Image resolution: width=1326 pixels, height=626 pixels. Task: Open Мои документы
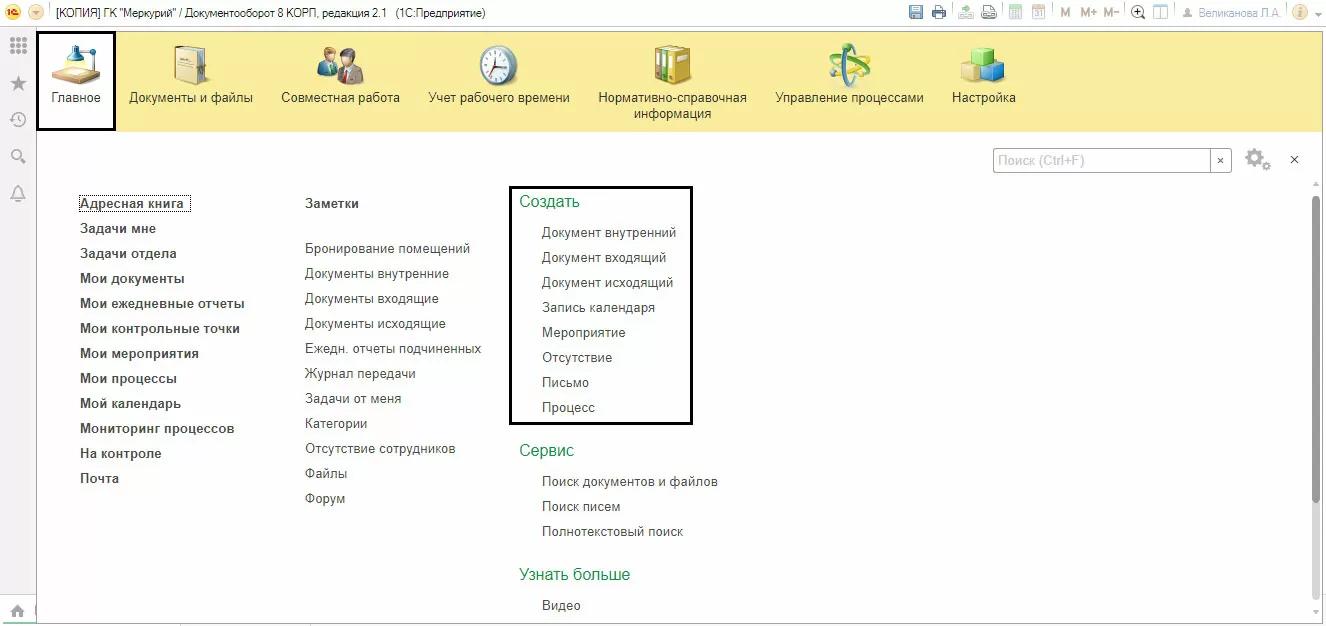[132, 279]
